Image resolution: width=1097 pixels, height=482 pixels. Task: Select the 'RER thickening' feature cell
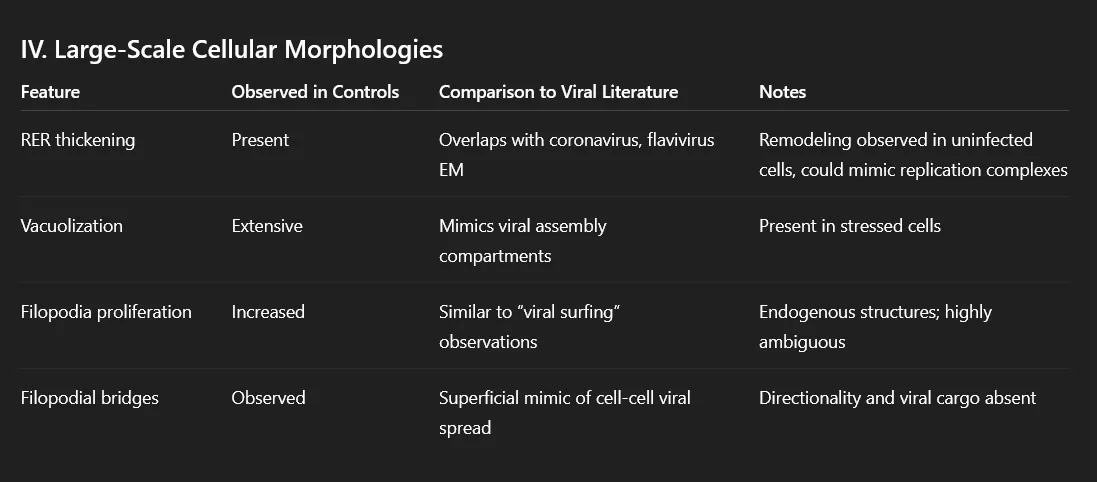[x=77, y=140]
